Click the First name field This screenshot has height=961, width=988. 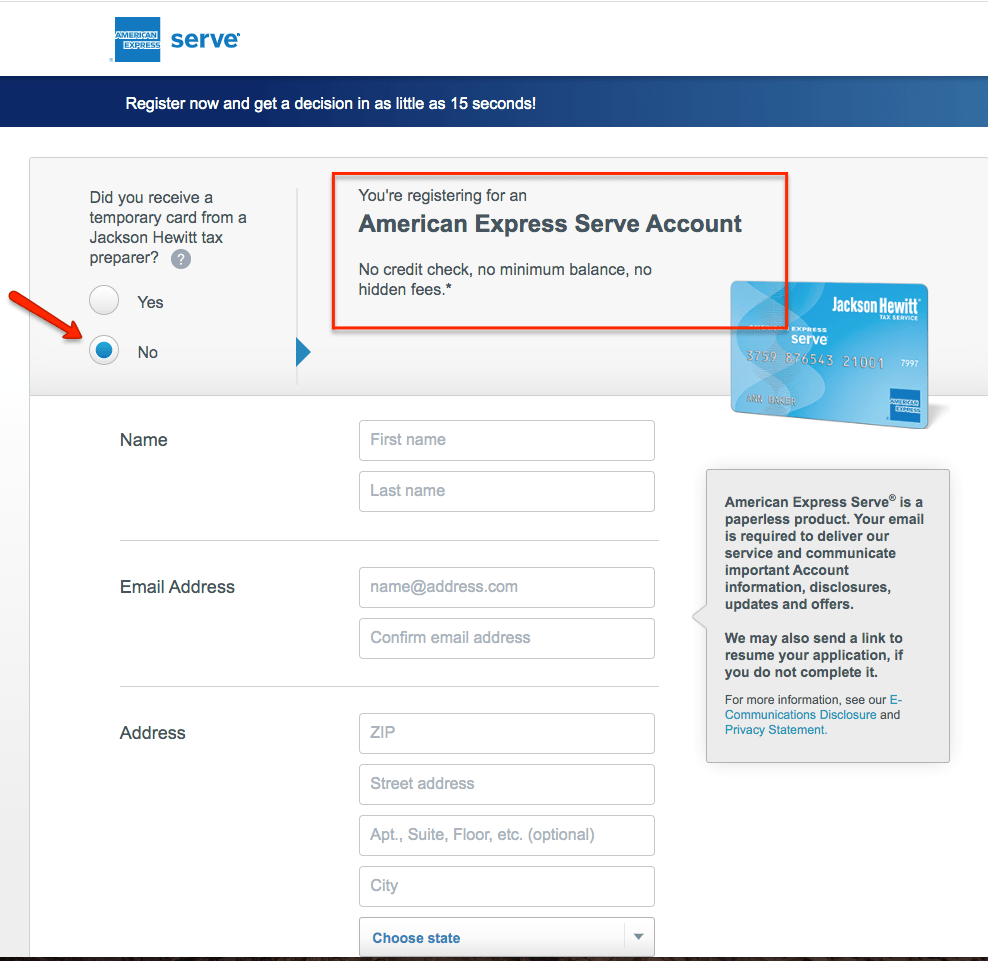click(x=507, y=440)
